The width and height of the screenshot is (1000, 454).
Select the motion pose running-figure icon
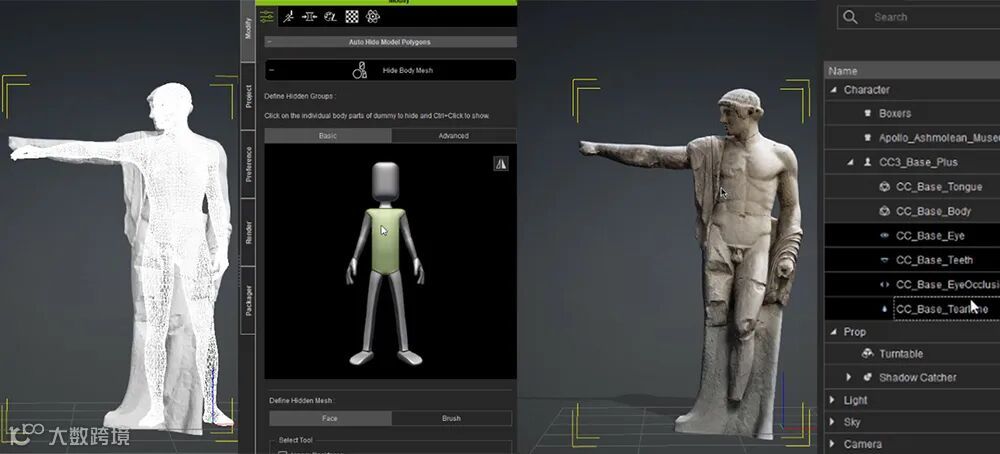[x=288, y=17]
